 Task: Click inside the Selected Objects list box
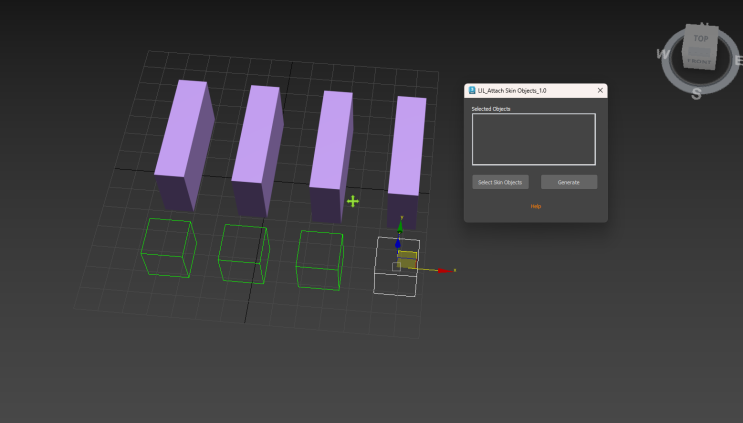click(x=534, y=139)
